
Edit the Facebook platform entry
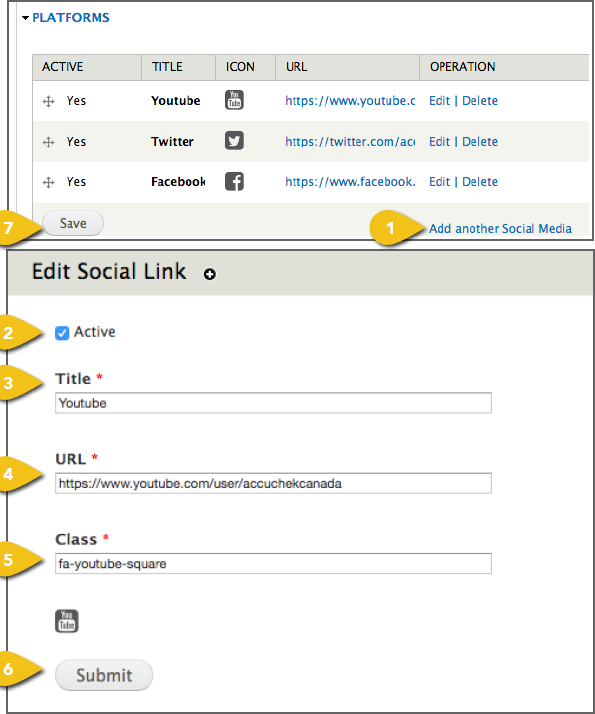point(439,182)
